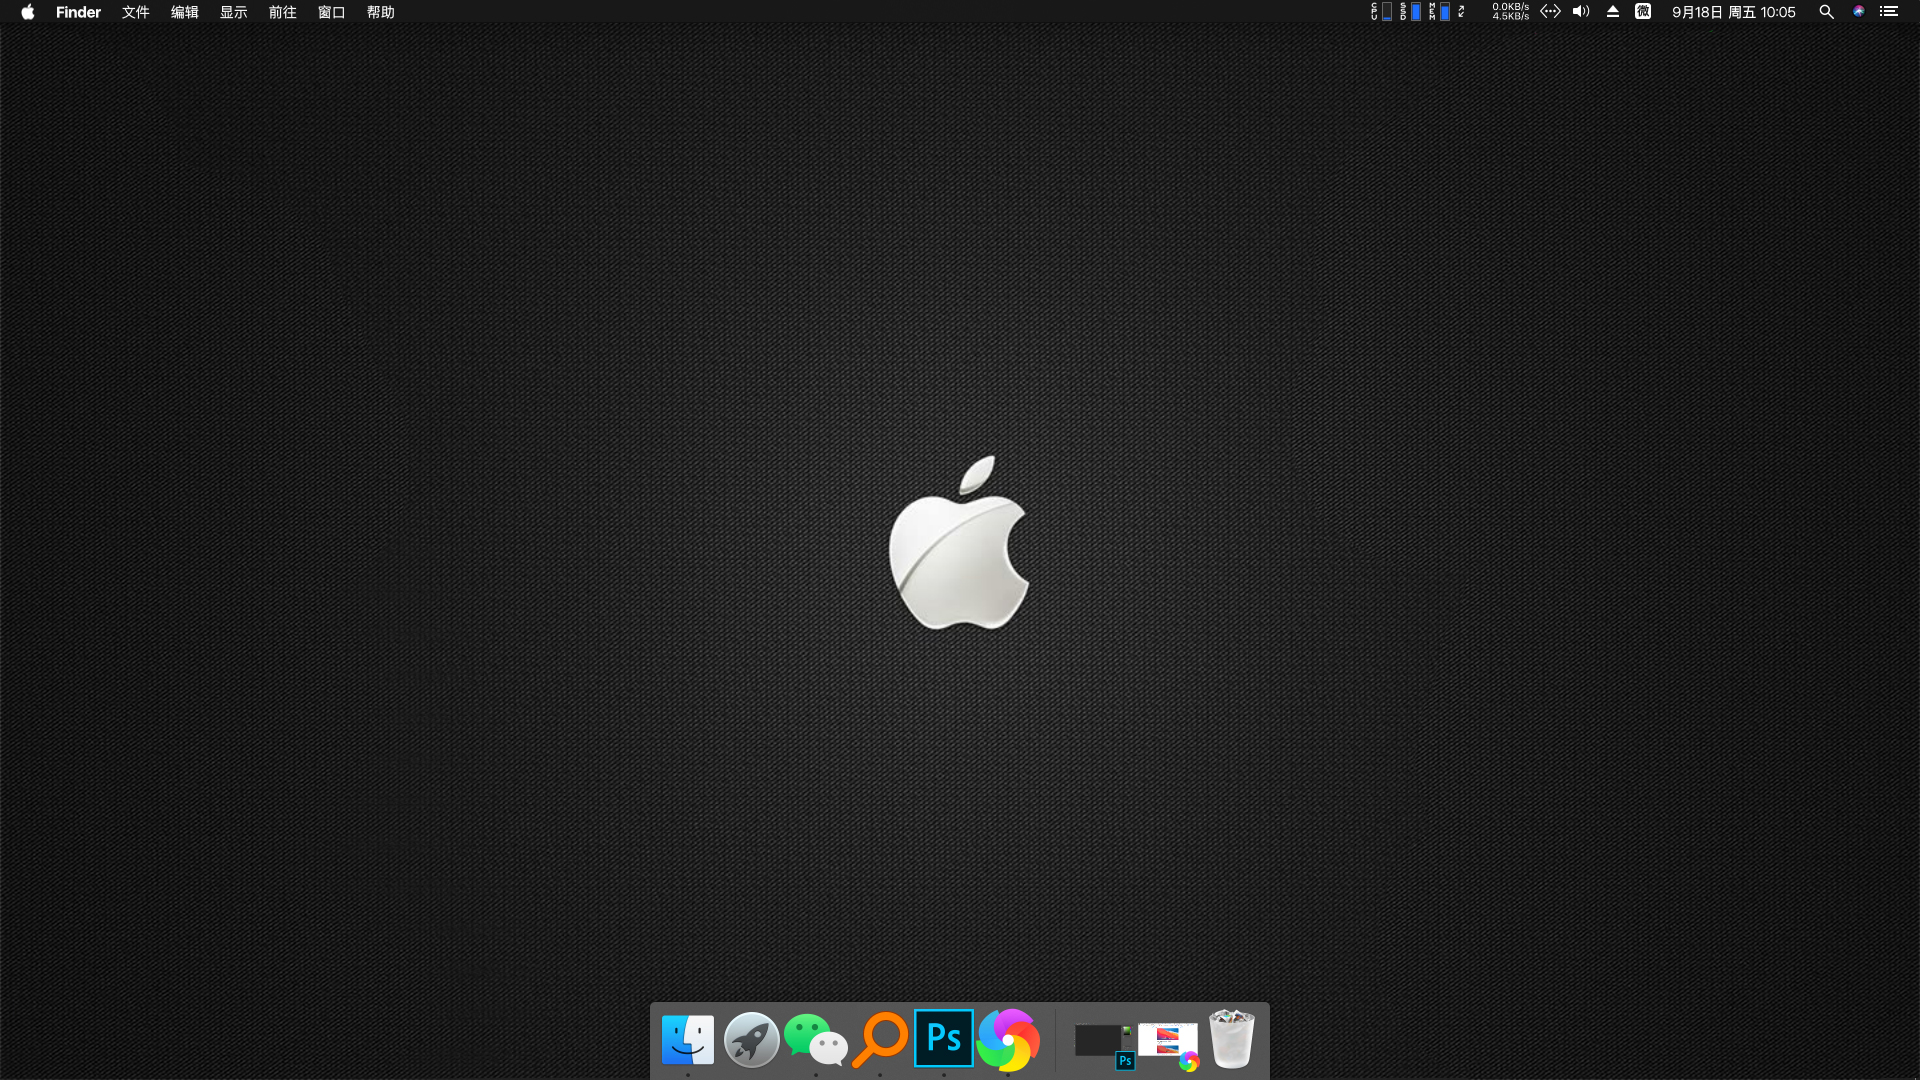Click the eject icon in the menu bar
1920x1080 pixels.
point(1612,12)
